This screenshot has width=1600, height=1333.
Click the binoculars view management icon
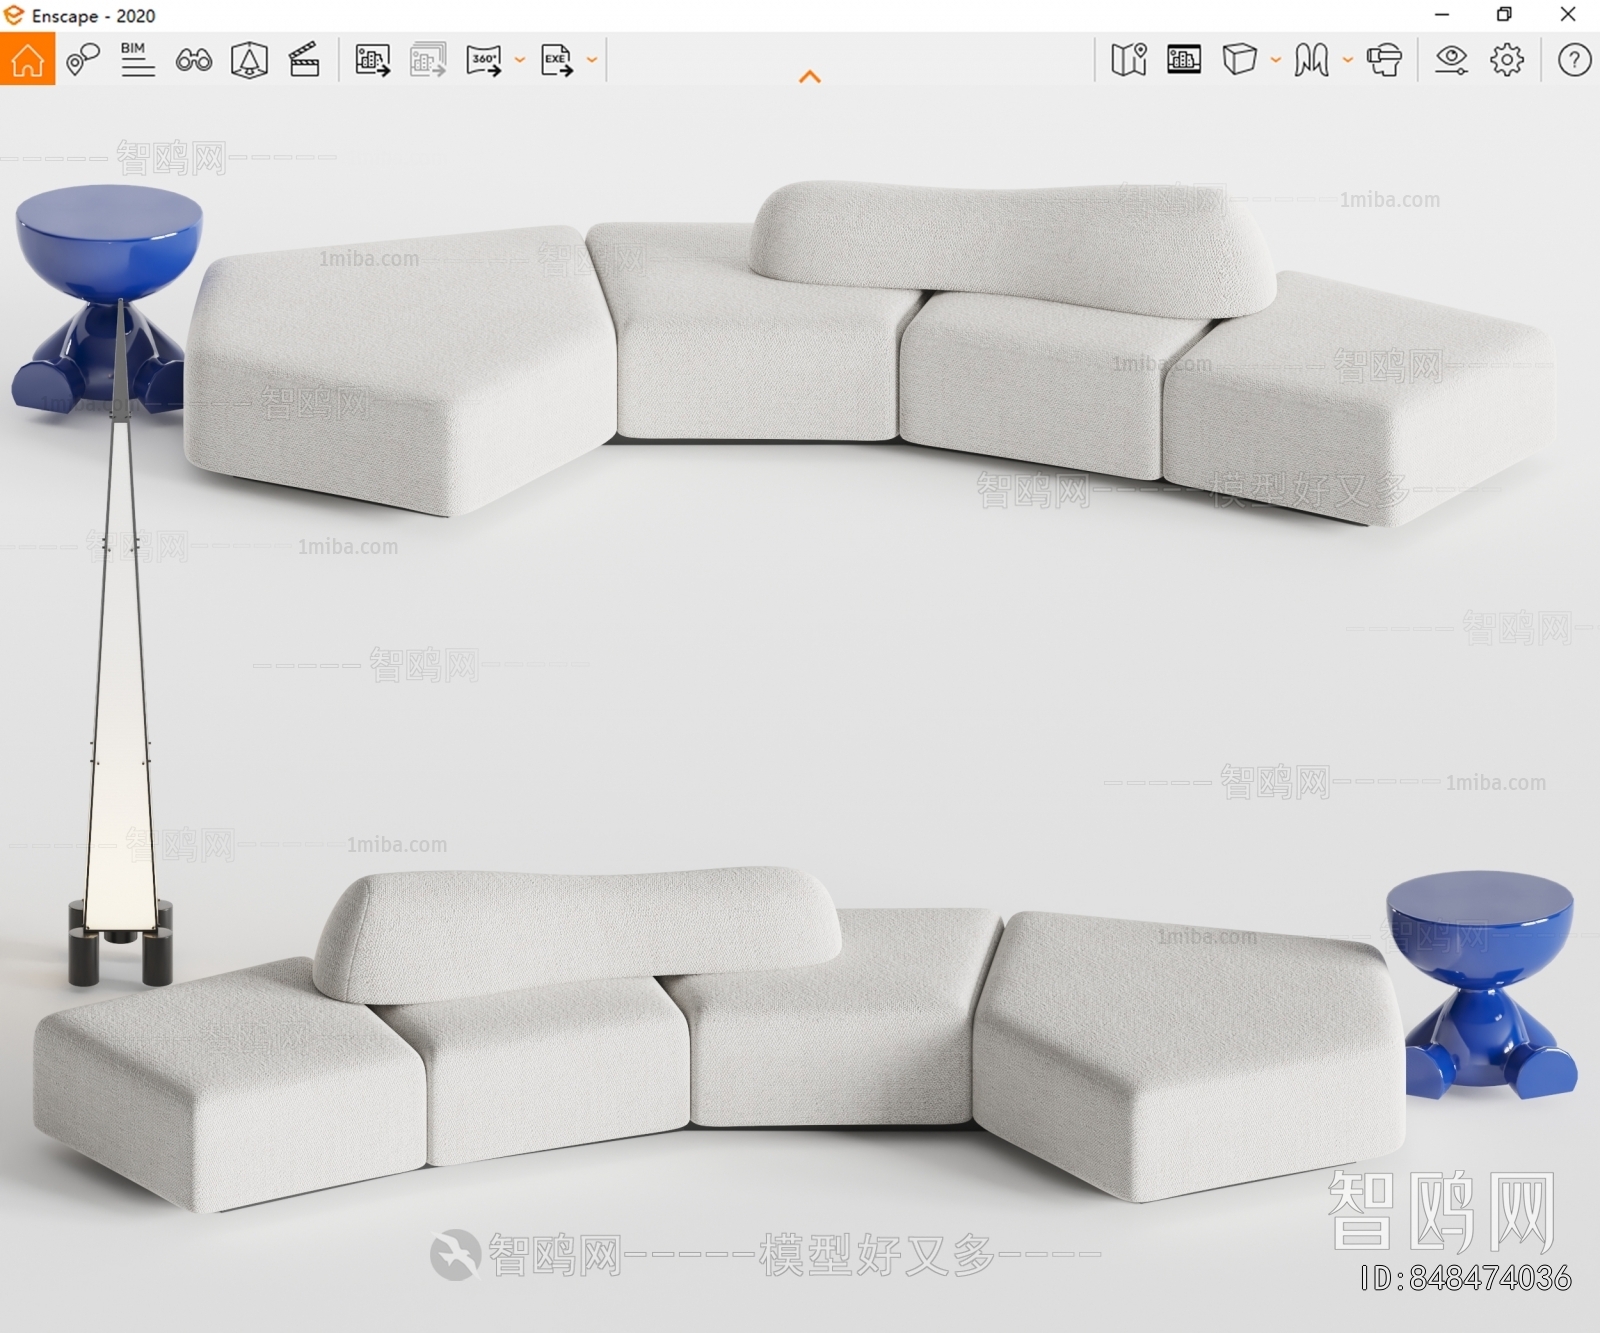(193, 61)
